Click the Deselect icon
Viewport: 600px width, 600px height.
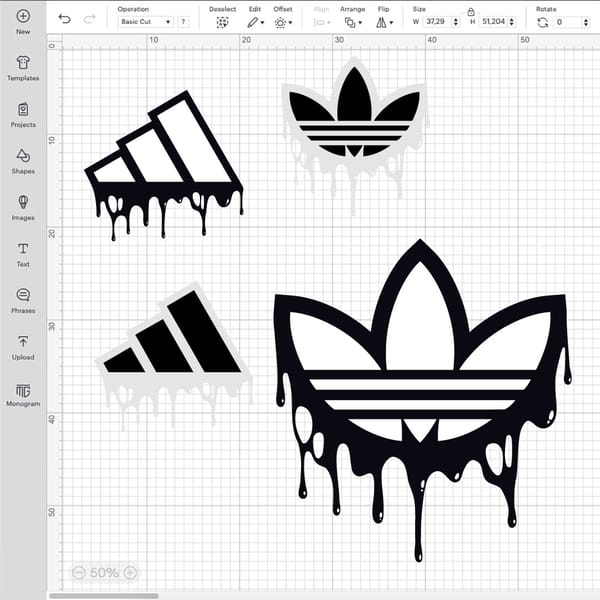click(x=222, y=23)
